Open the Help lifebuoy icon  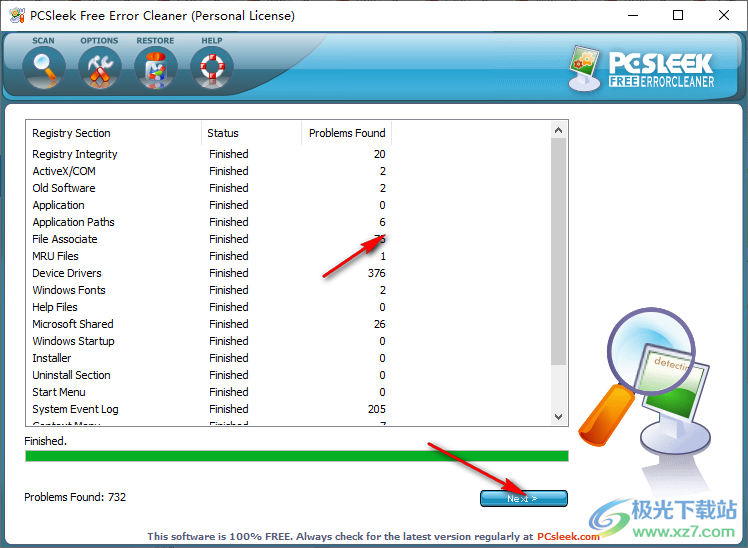tap(212, 68)
